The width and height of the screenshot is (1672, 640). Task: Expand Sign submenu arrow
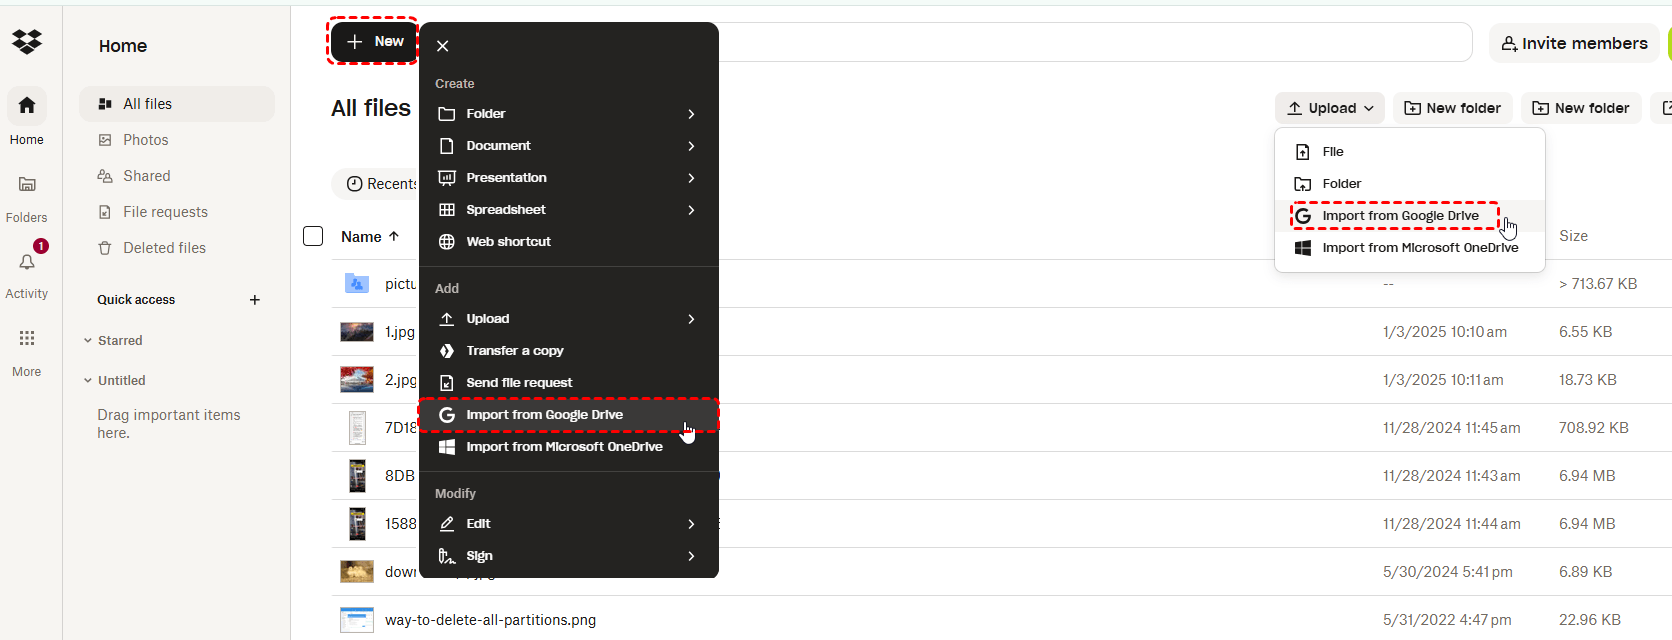point(691,556)
